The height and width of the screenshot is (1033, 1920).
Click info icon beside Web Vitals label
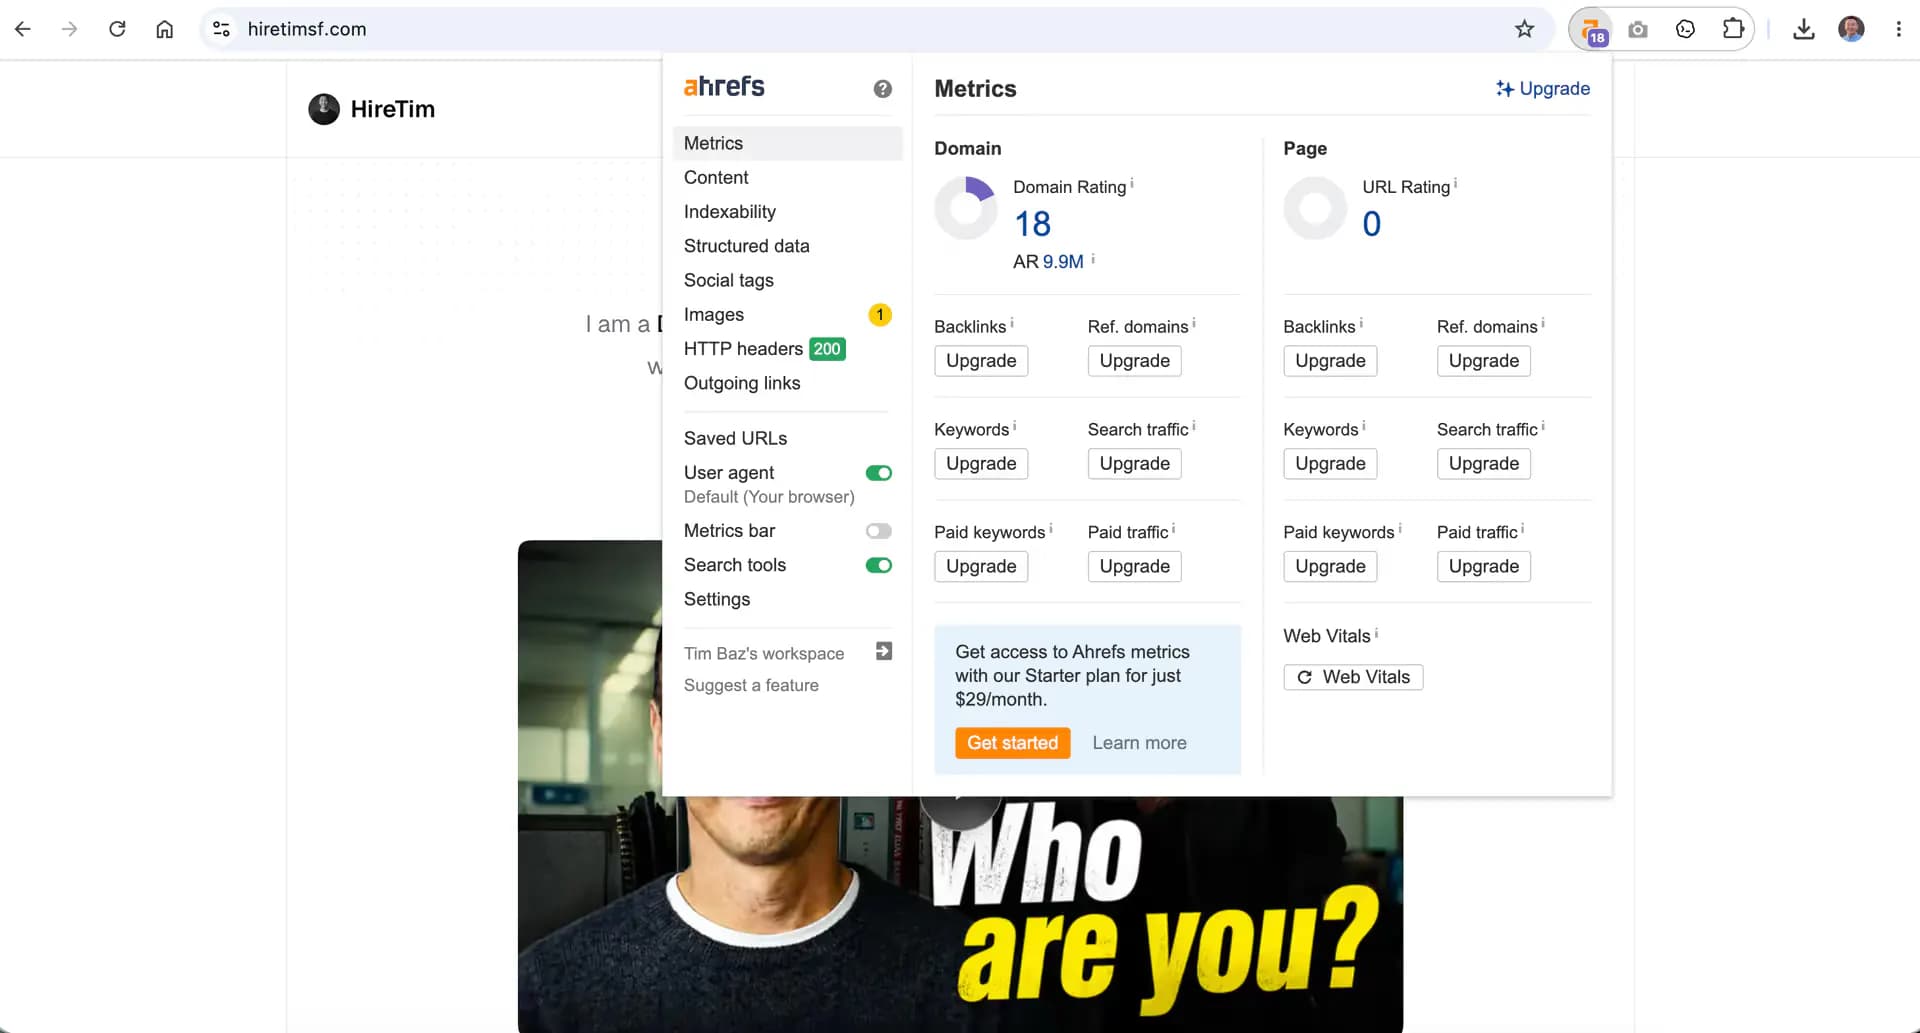(1376, 634)
